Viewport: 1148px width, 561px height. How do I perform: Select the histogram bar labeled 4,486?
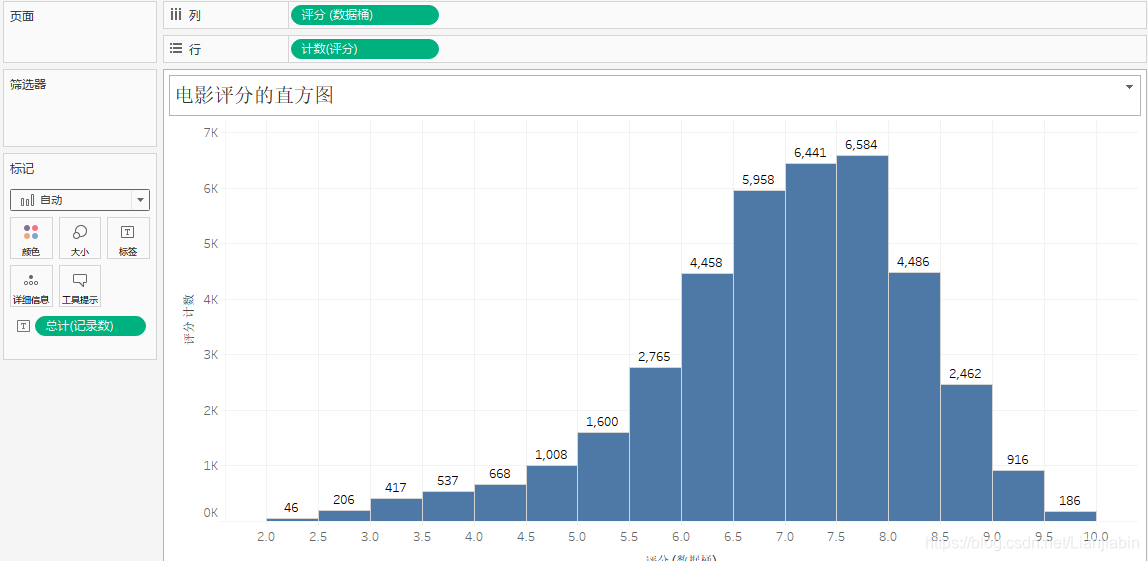pos(914,397)
